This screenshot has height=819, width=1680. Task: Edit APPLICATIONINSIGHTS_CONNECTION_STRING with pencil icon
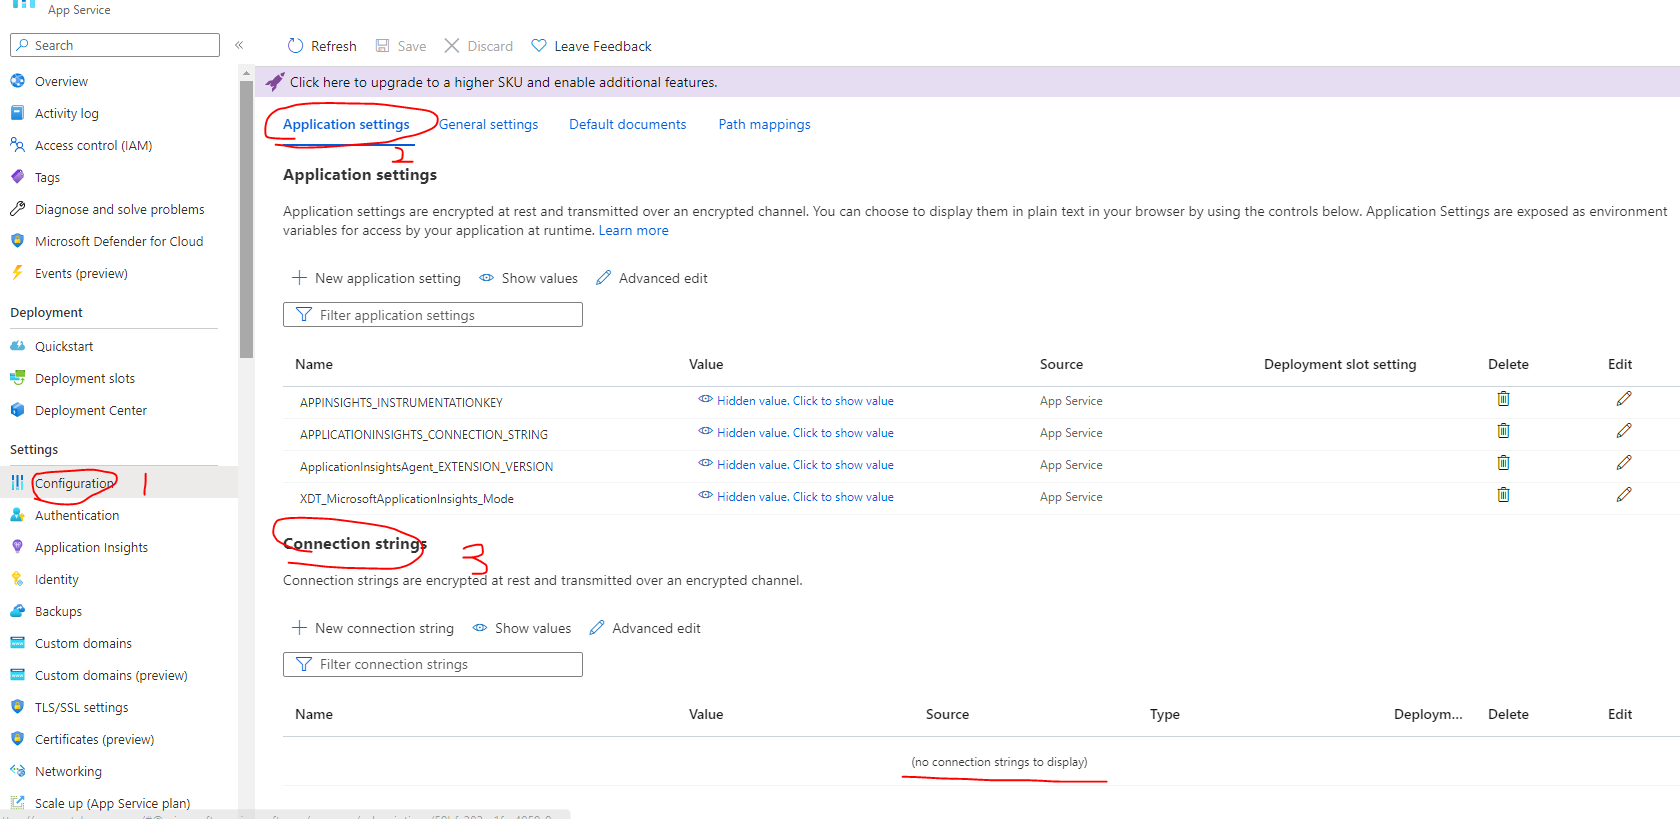click(x=1624, y=431)
